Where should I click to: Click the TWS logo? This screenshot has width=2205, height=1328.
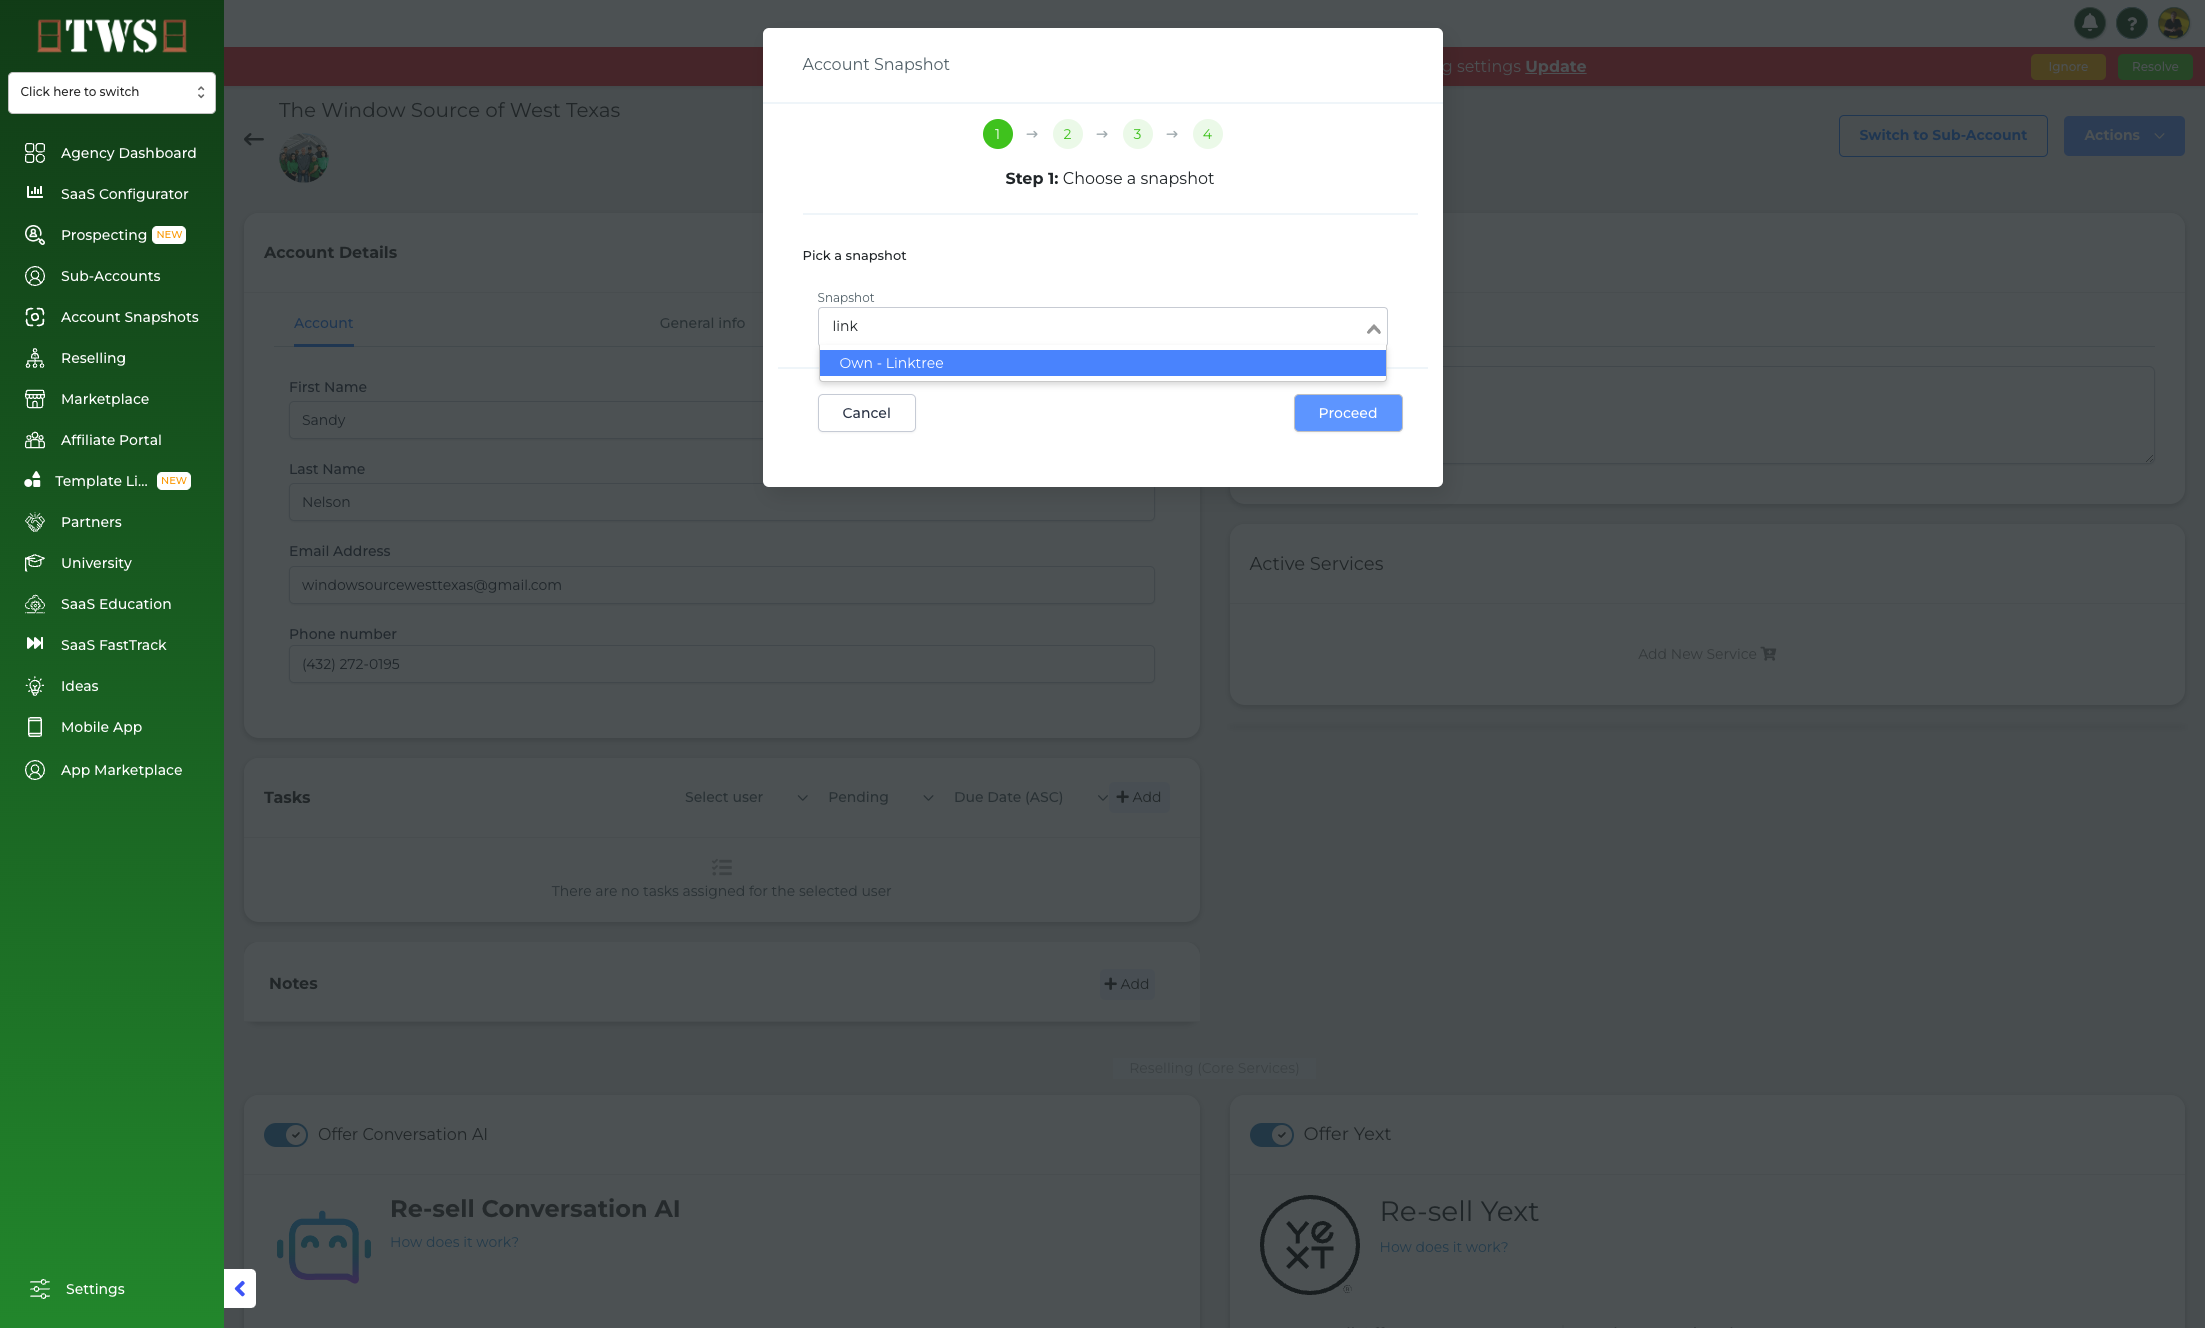[x=112, y=35]
